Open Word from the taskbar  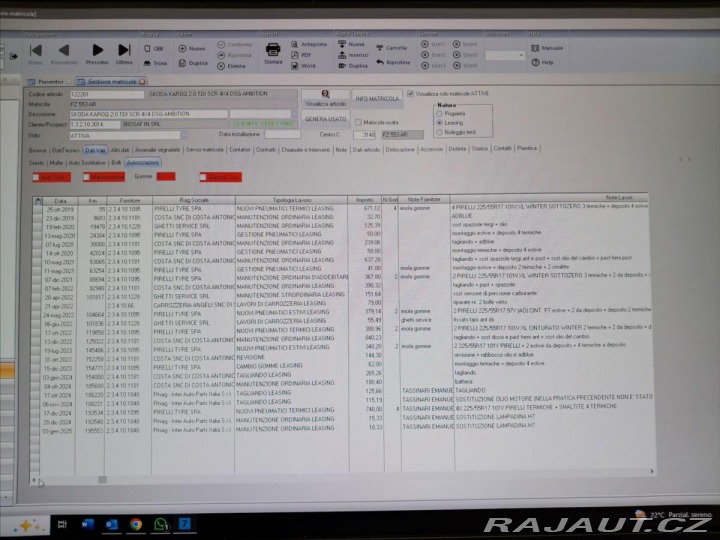pos(87,523)
